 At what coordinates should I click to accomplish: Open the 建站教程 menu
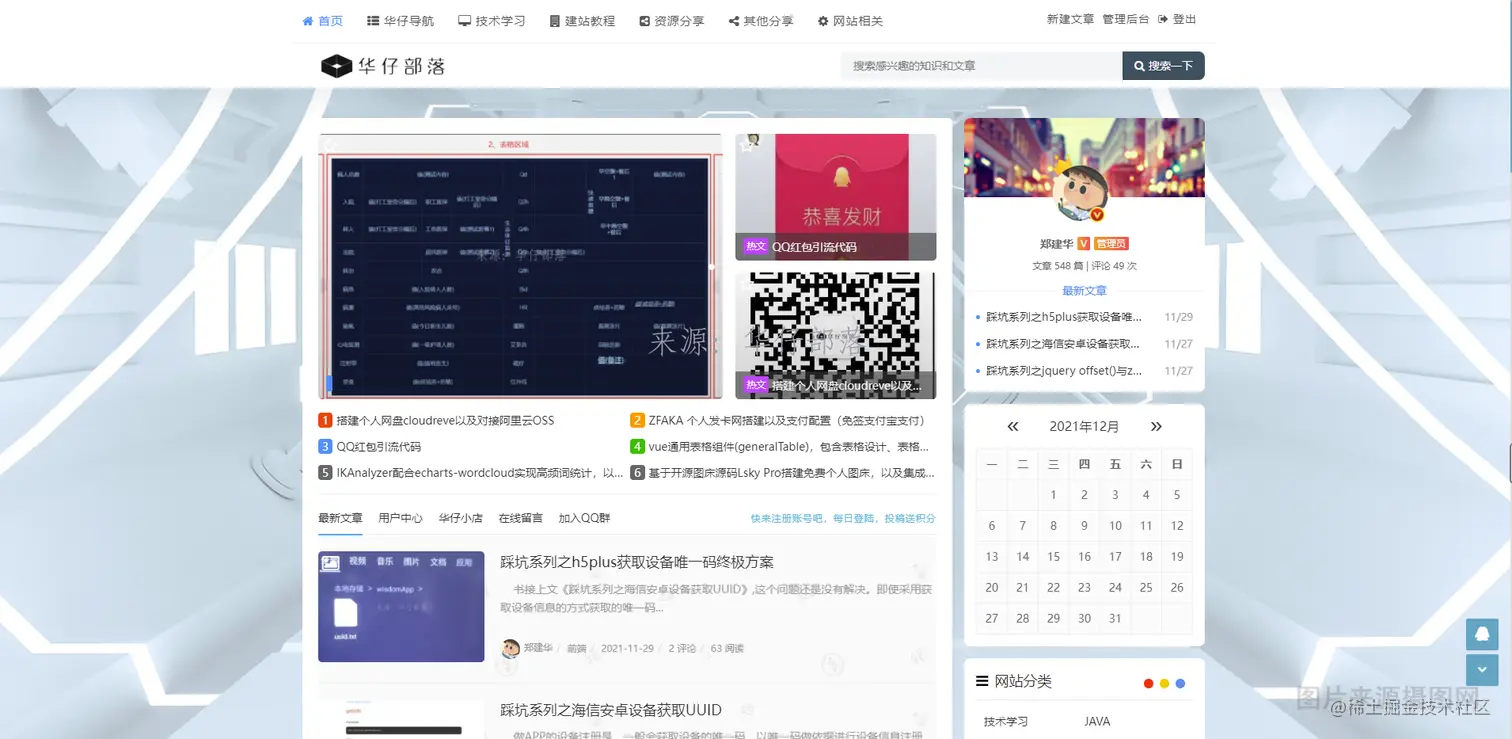tap(582, 21)
